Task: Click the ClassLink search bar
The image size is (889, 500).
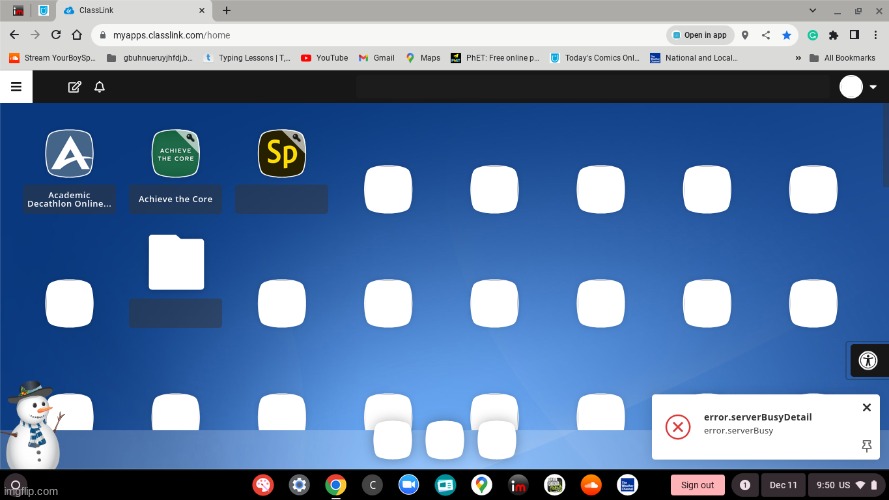Action: 592,87
